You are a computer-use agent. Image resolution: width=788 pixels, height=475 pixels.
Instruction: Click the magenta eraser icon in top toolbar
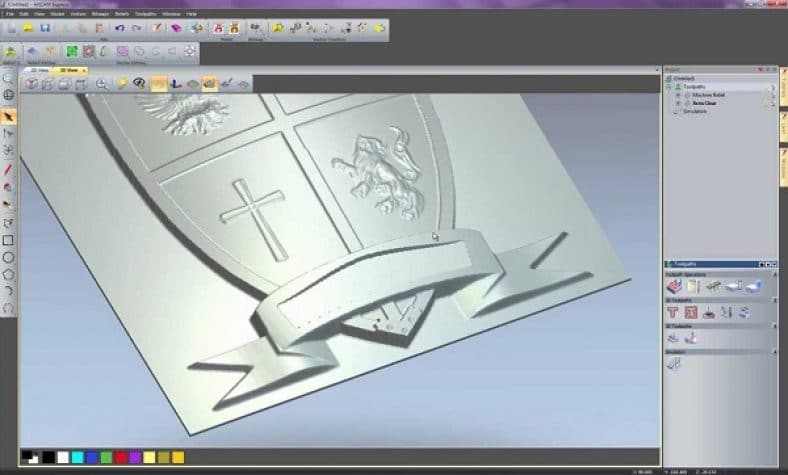click(x=176, y=28)
